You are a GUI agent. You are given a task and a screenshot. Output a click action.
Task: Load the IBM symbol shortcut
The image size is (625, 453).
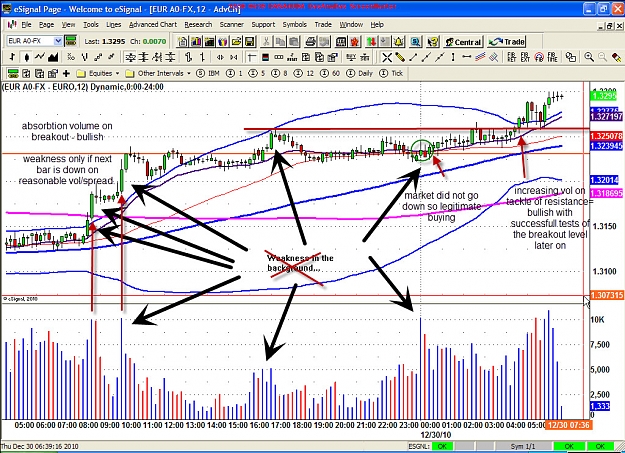click(x=208, y=73)
